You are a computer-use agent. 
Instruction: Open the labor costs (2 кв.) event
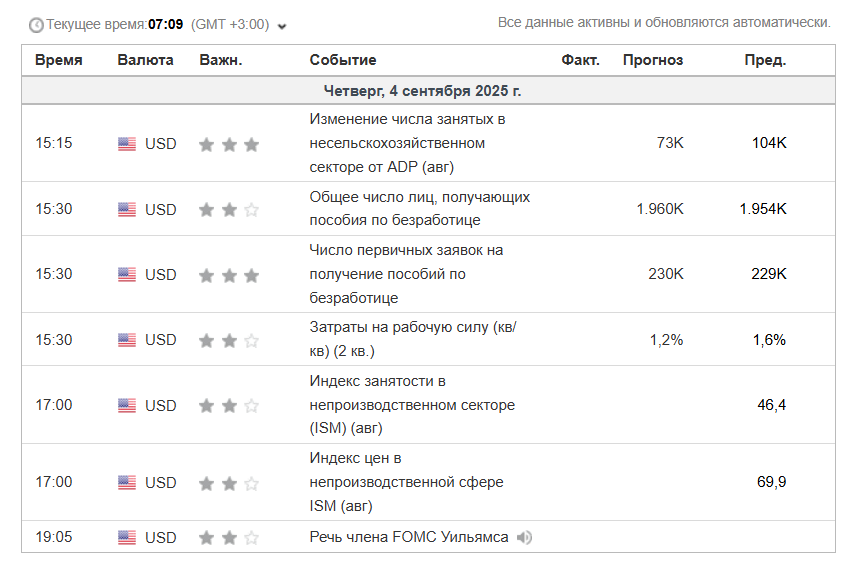(x=413, y=339)
